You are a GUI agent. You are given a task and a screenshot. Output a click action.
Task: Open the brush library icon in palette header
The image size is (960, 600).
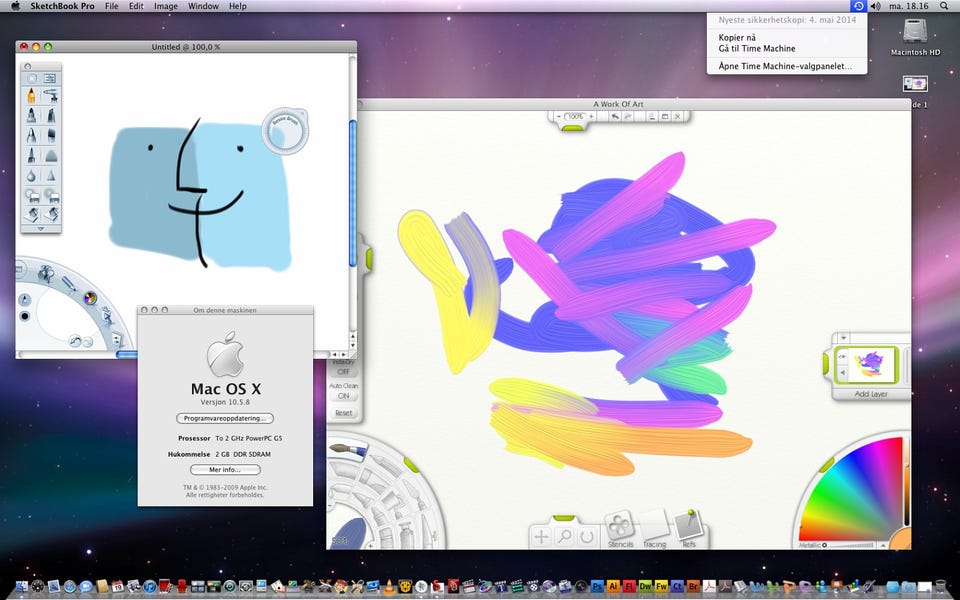pos(50,78)
